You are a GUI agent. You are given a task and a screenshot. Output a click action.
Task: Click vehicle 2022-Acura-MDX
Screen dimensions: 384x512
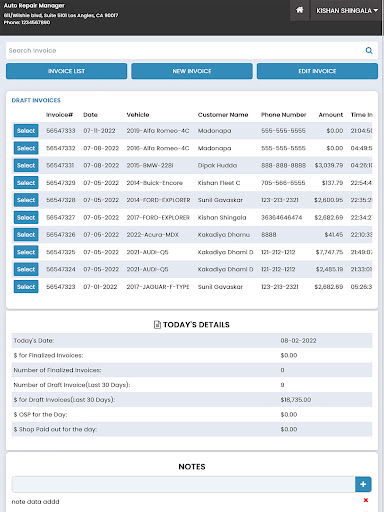[x=152, y=235]
